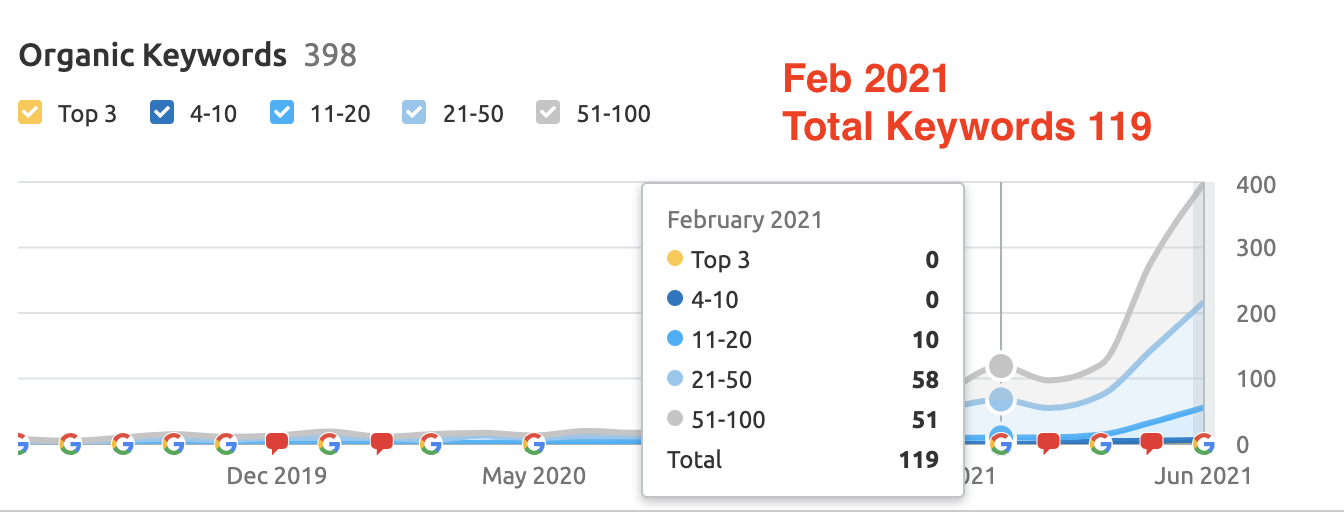Open the red note icon above Dec 2019
This screenshot has height=528, width=1344.
(277, 442)
